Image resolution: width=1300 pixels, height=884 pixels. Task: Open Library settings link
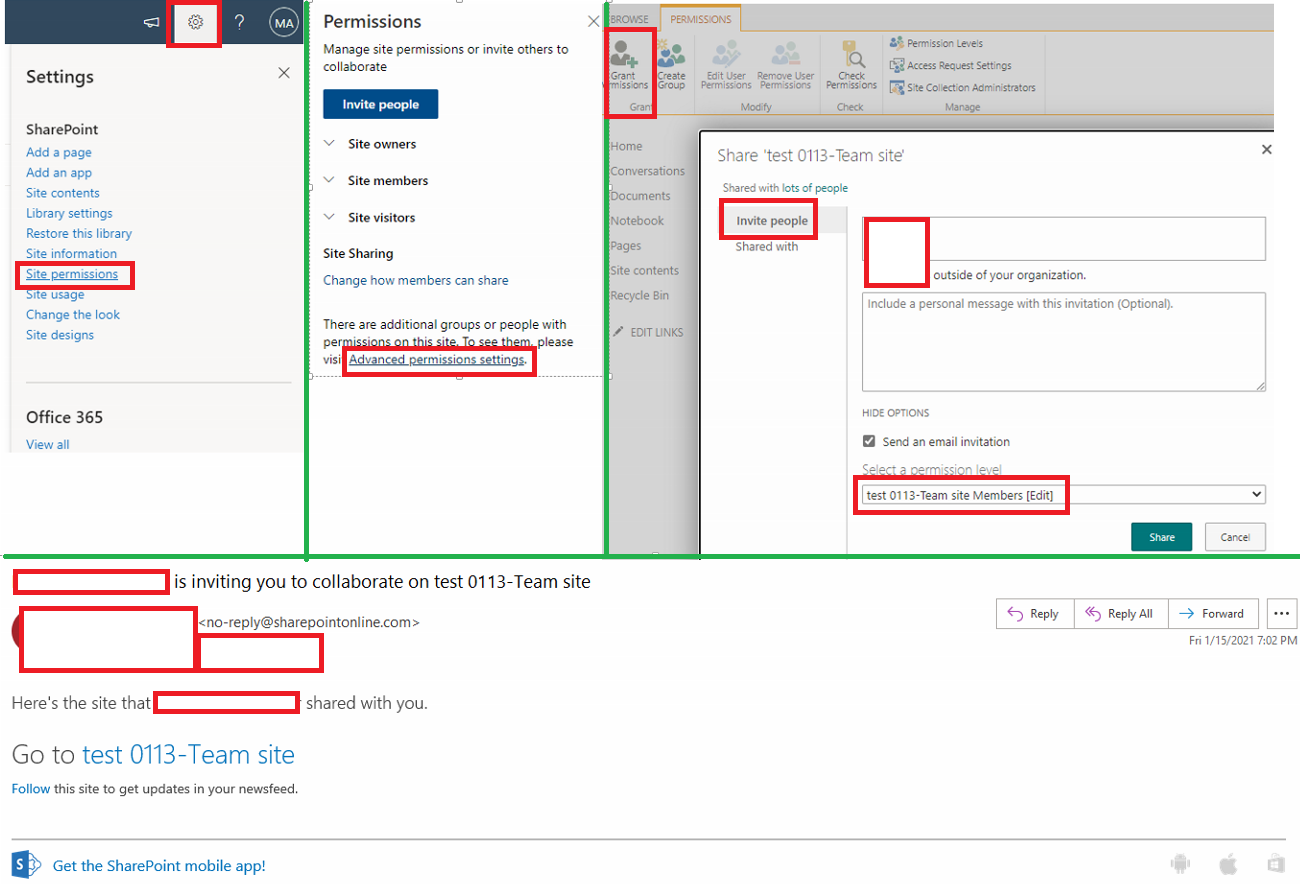pos(69,213)
